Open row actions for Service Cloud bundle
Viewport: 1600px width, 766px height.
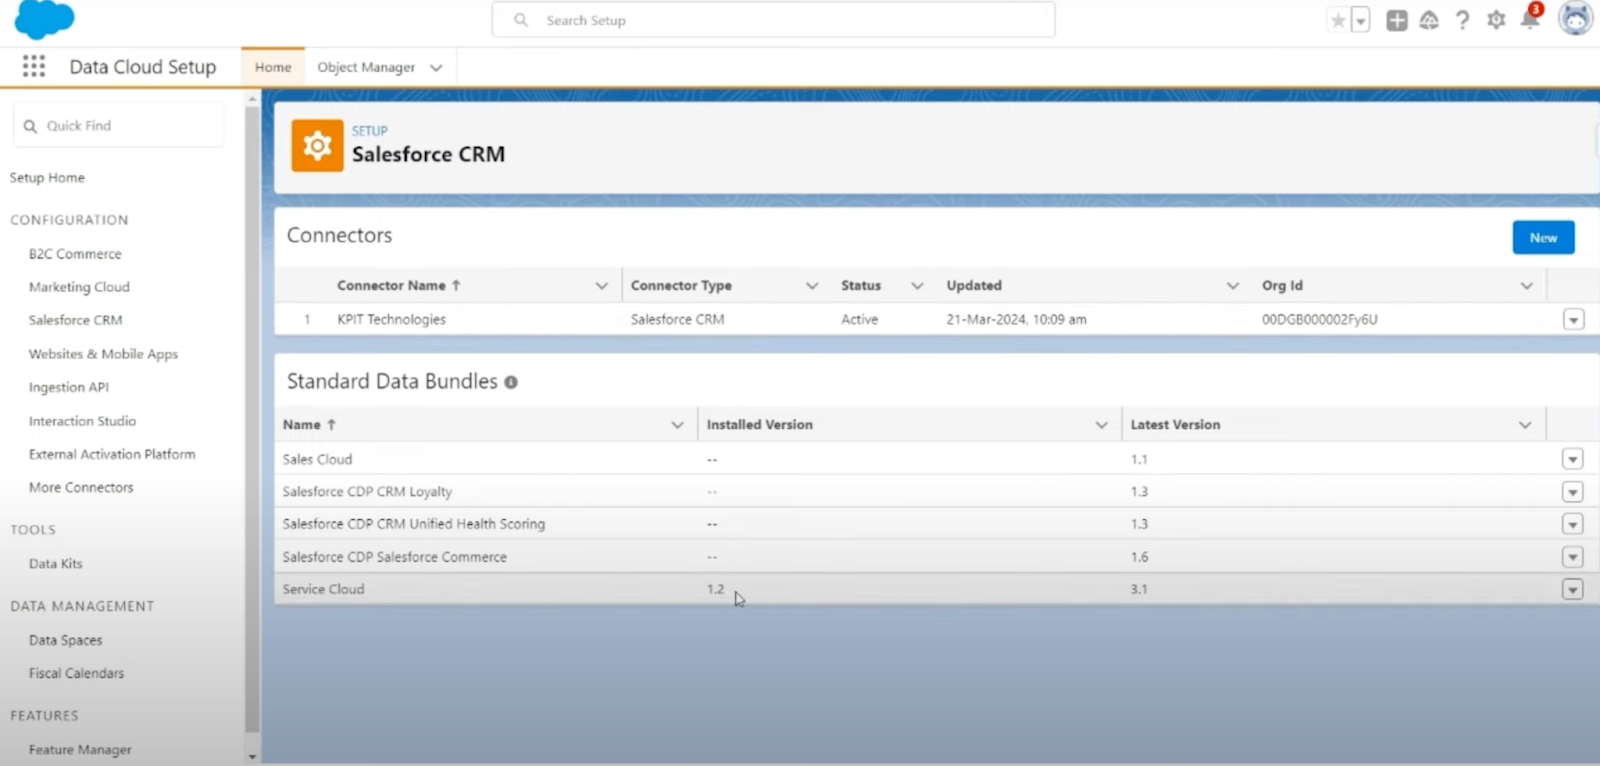click(x=1572, y=589)
